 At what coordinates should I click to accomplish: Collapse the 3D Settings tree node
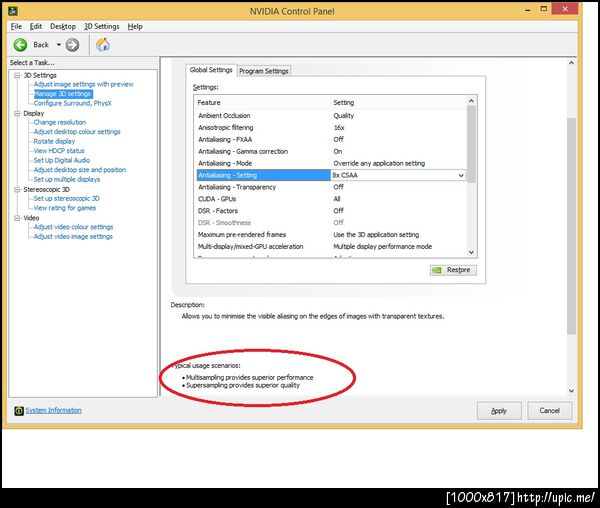pyautogui.click(x=17, y=75)
